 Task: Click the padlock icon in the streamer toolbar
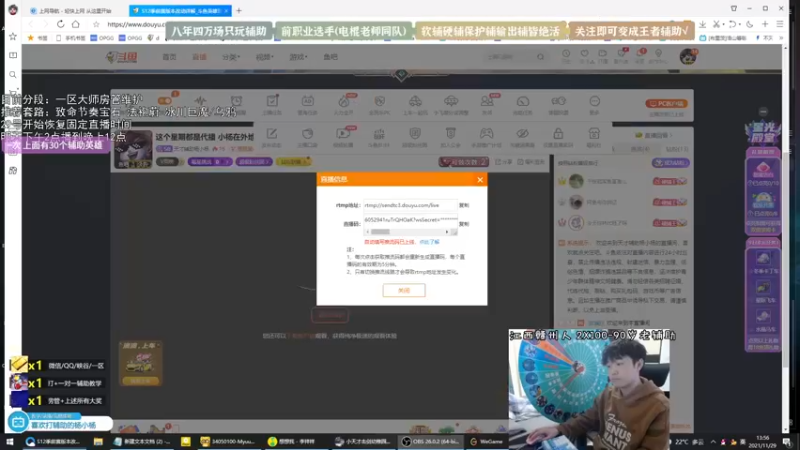coord(558,134)
